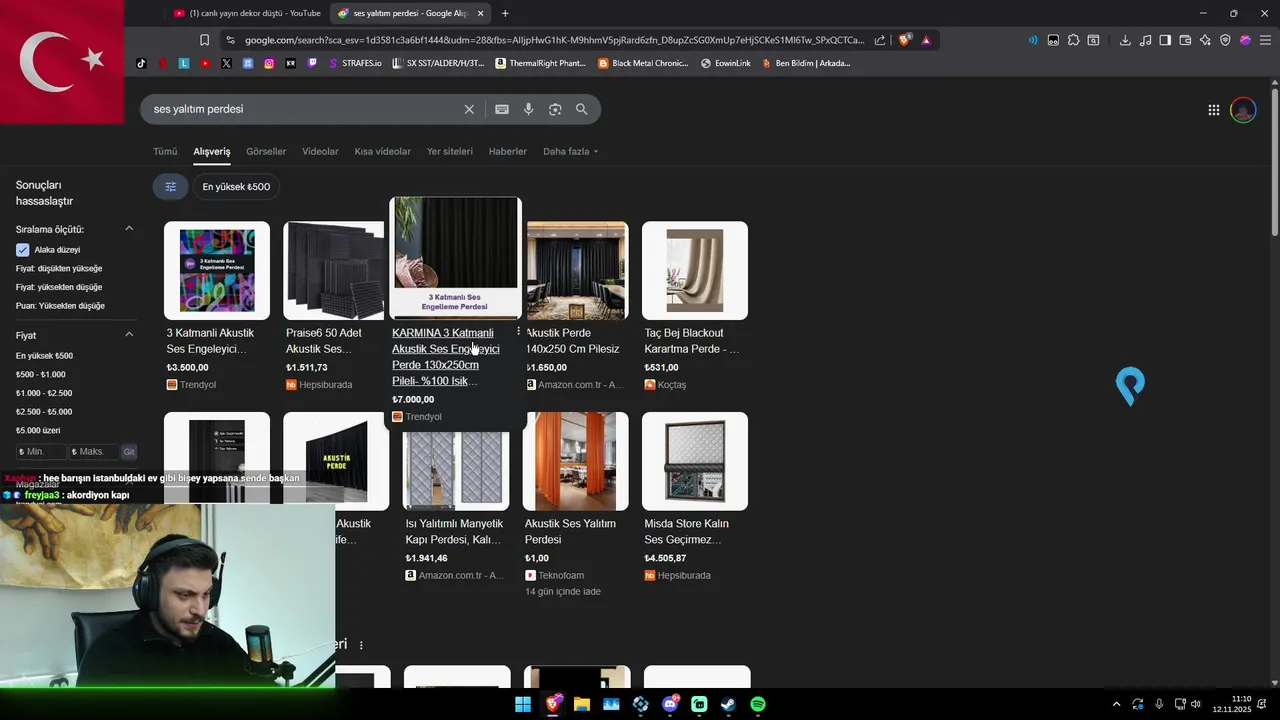The height and width of the screenshot is (720, 1280).
Task: Open Brave Rewards triangle icon
Action: [926, 40]
